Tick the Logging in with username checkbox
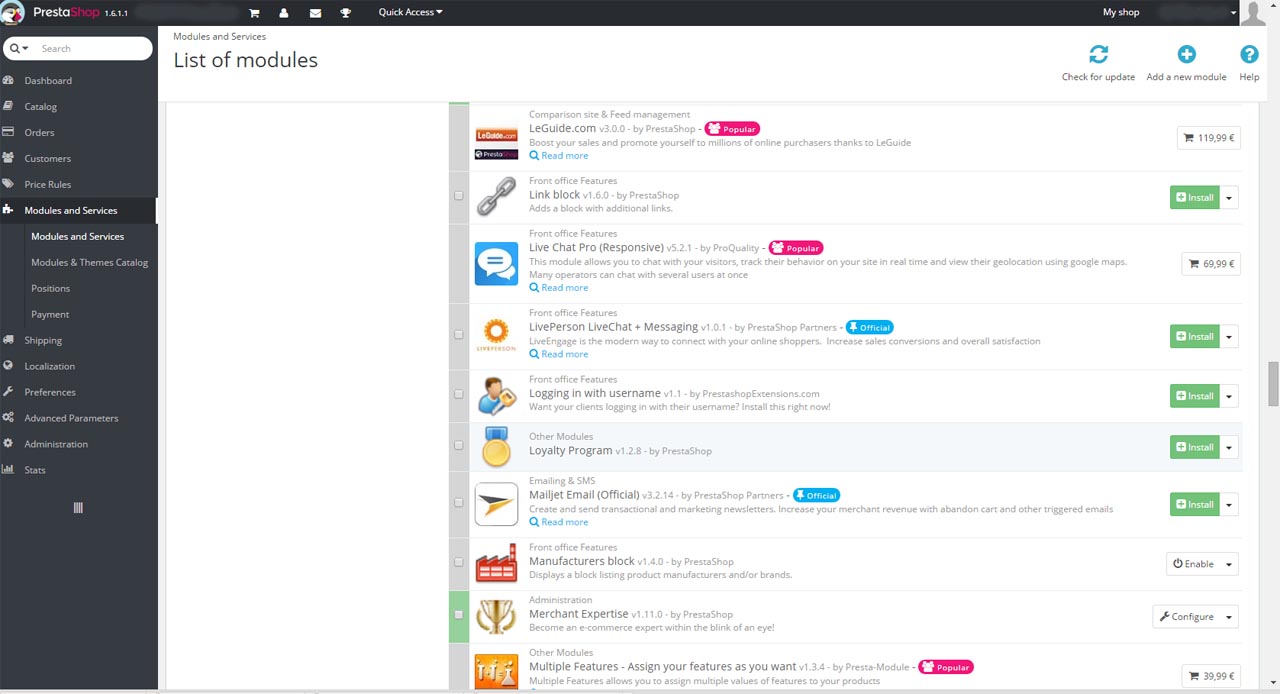 pos(459,394)
